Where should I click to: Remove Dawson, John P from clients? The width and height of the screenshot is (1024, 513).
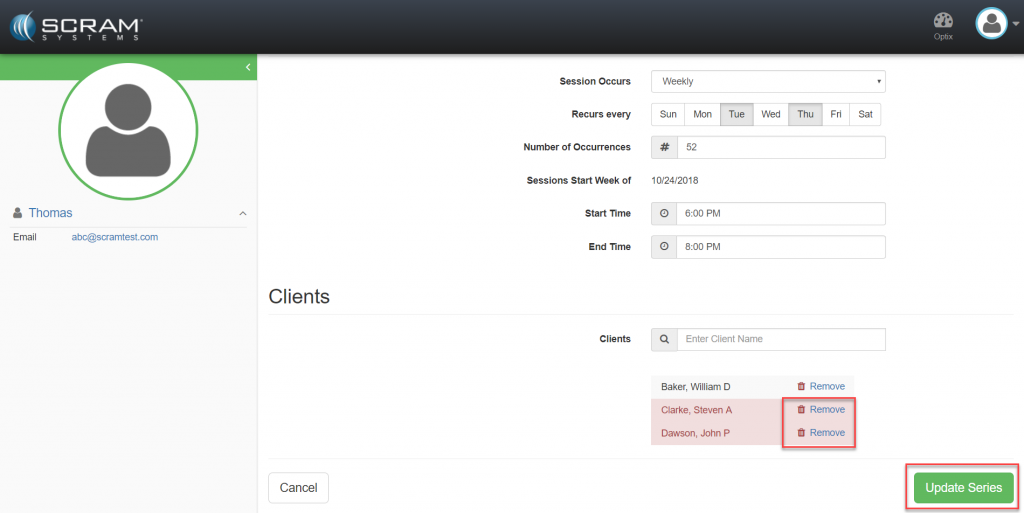(x=821, y=433)
